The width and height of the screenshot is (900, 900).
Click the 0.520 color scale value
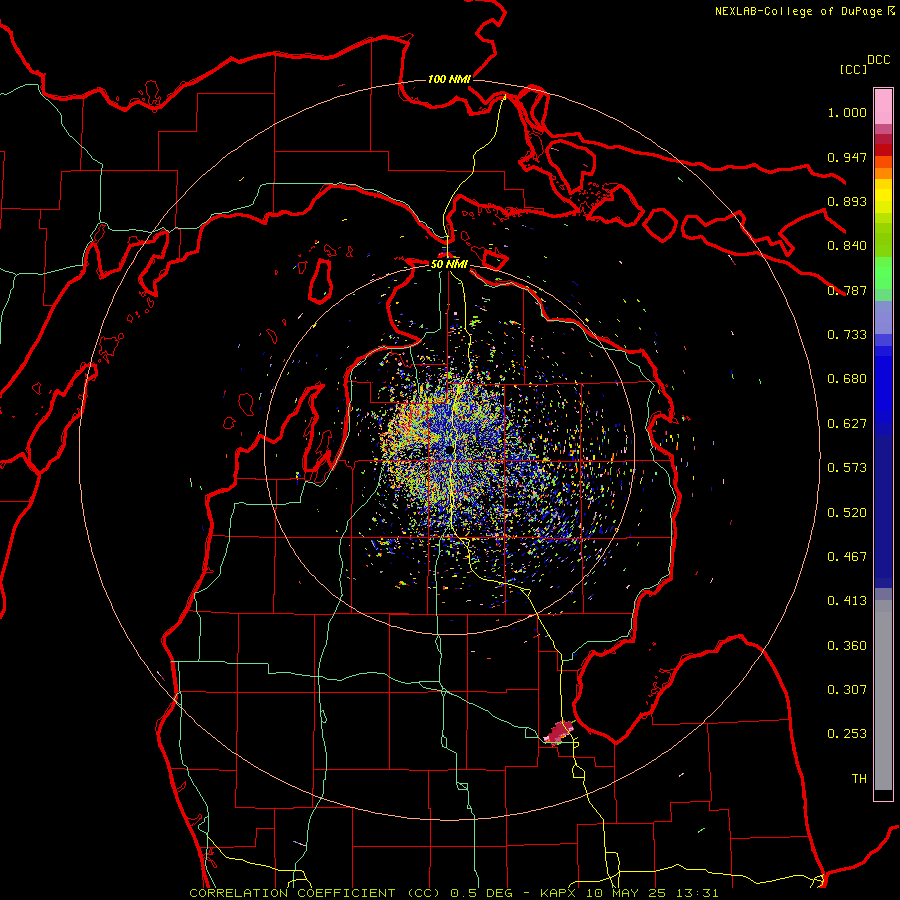point(847,513)
